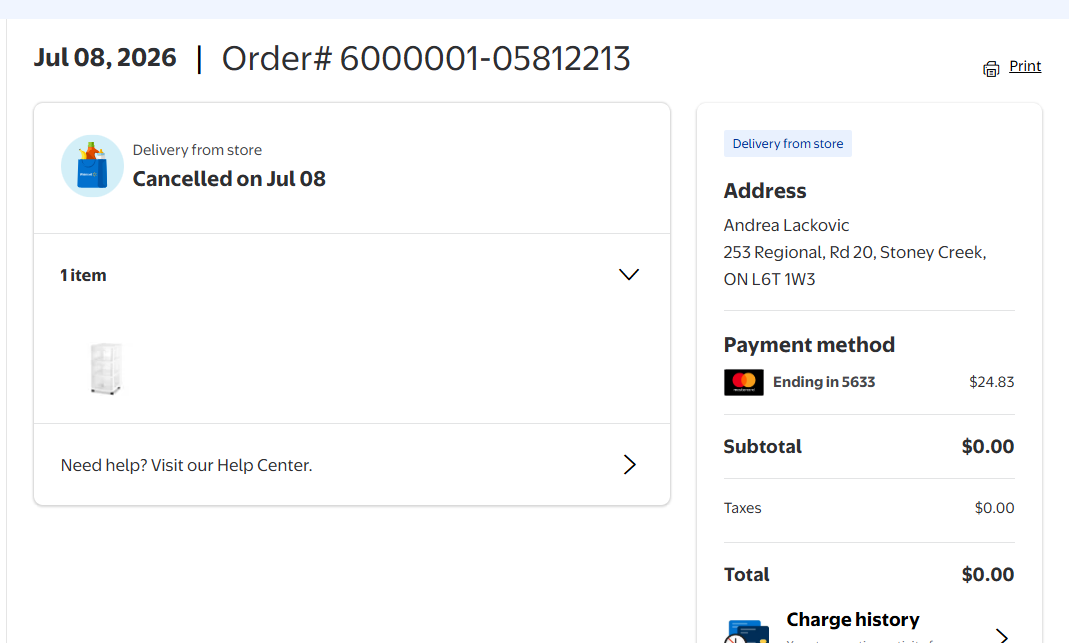Click the order number heading

(426, 59)
